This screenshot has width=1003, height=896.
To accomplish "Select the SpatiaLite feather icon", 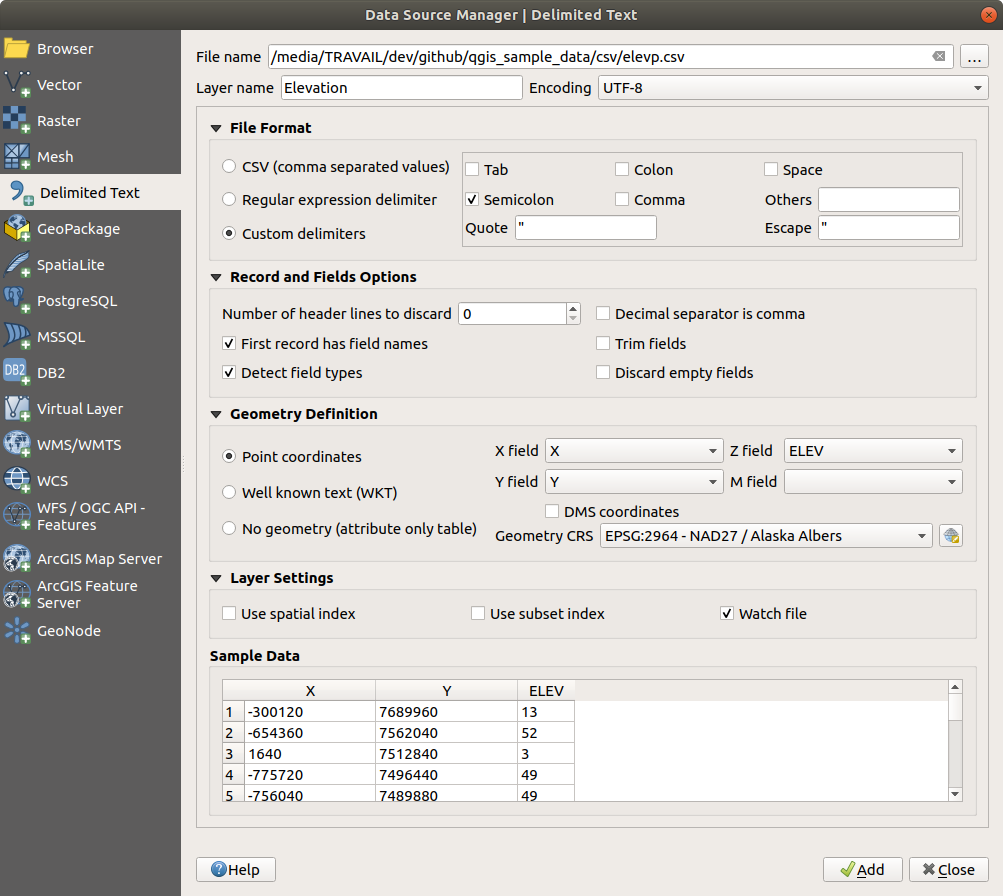I will point(17,264).
